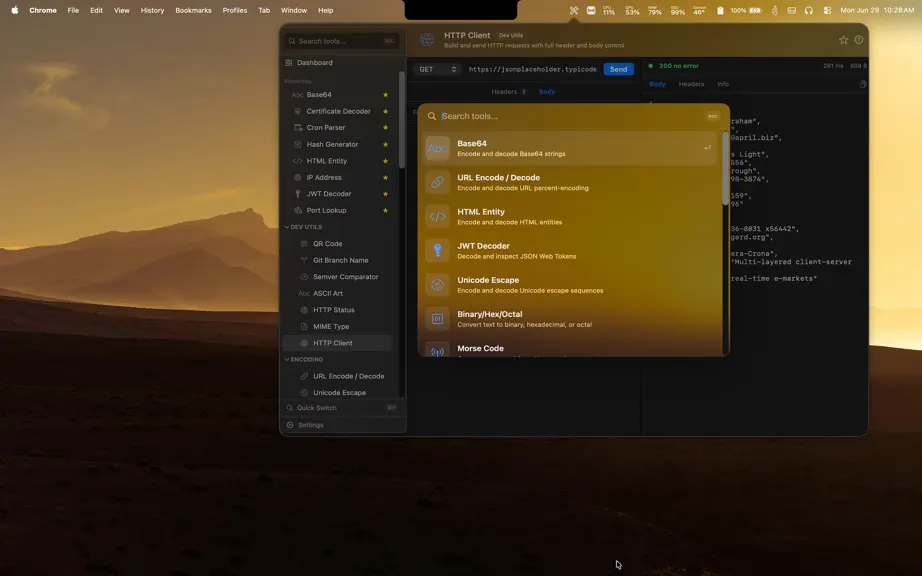Click the Unicode Escape globe icon in results
Viewport: 922px width, 576px height.
(437, 284)
